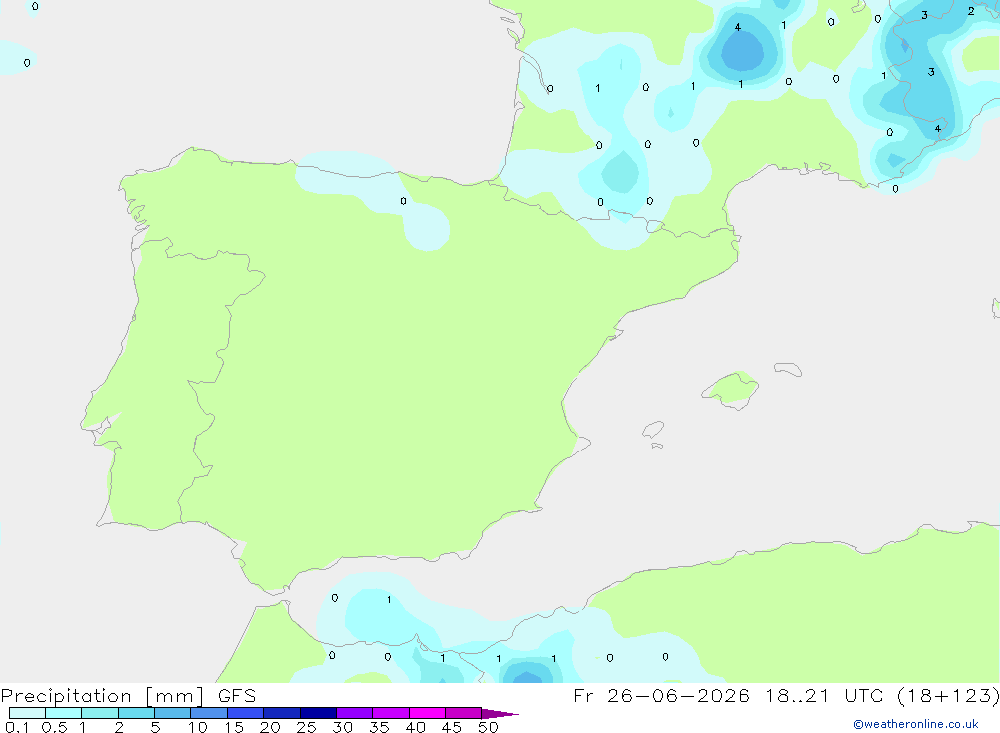Open the weatheronline.co.uk copyright link
The height and width of the screenshot is (733, 1000).
pos(916,724)
